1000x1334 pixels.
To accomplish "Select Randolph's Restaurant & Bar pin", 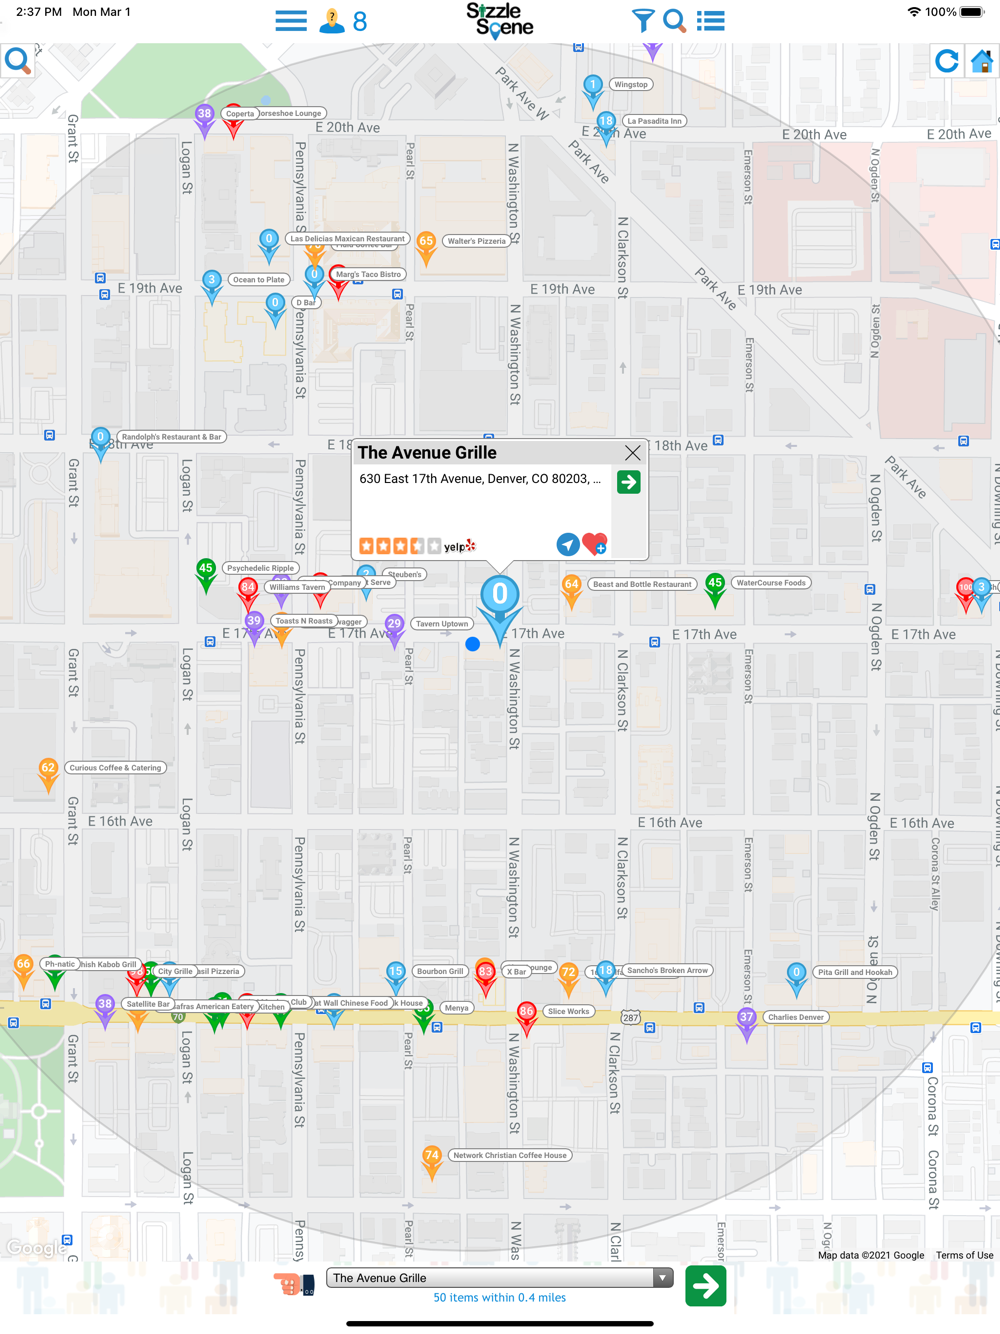I will click(101, 443).
